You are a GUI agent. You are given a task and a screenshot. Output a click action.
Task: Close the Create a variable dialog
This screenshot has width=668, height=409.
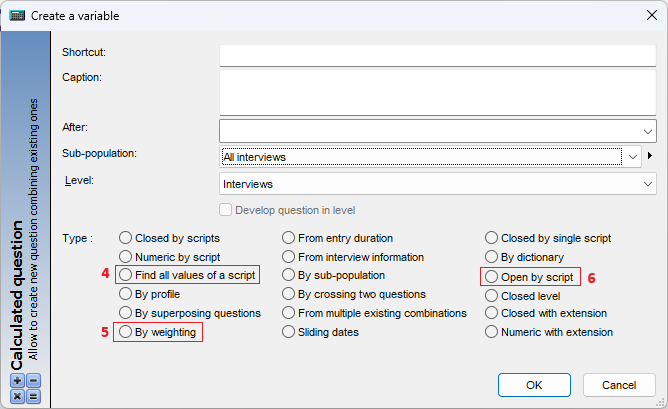[x=652, y=15]
